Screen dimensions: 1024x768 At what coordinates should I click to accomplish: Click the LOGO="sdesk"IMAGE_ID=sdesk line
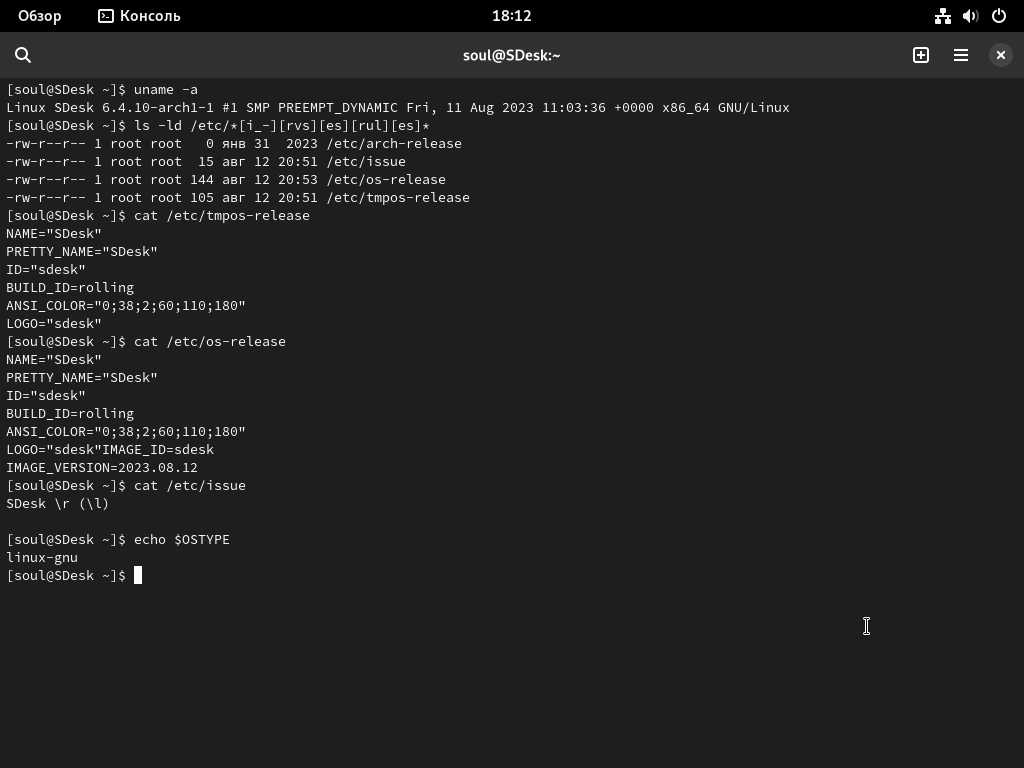(x=110, y=450)
